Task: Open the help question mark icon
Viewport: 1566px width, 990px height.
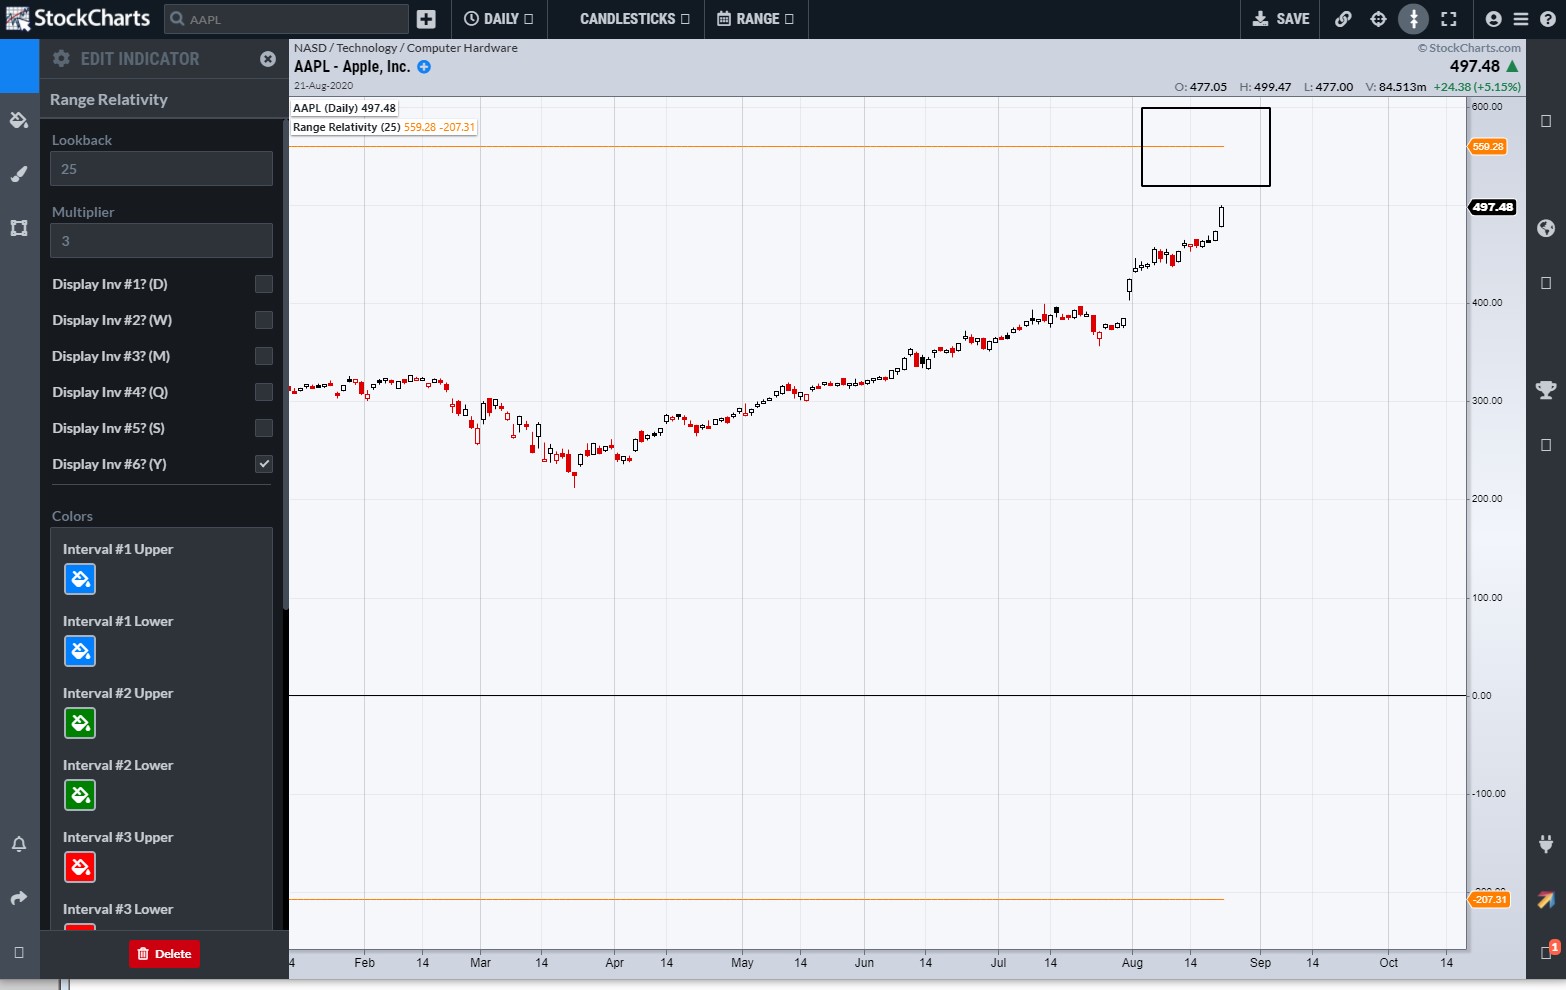Action: click(x=1547, y=19)
